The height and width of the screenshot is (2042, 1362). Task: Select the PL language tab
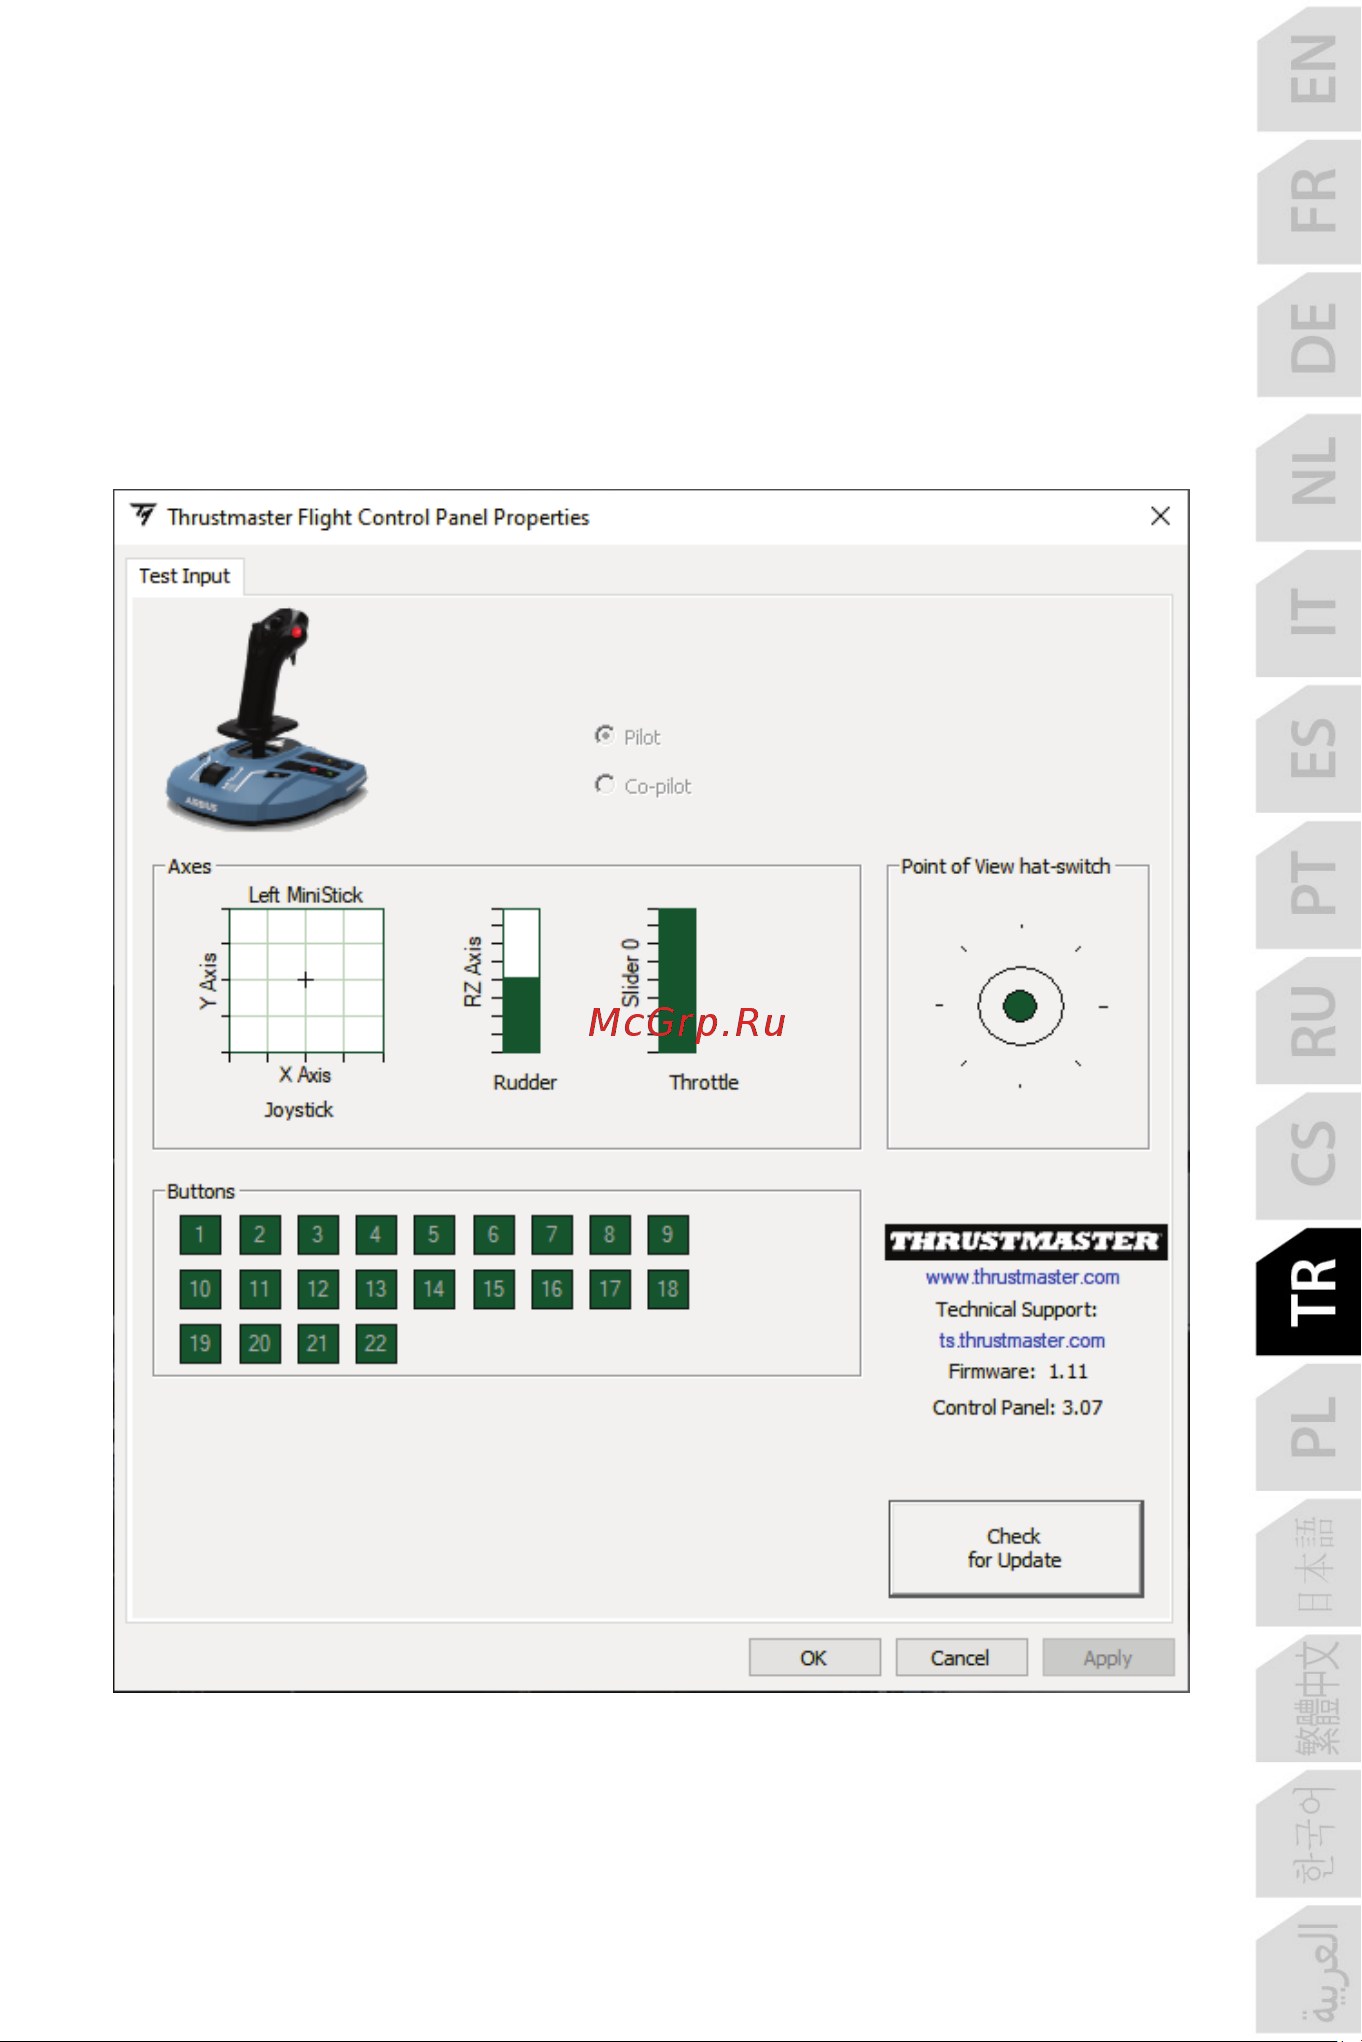pyautogui.click(x=1310, y=1427)
